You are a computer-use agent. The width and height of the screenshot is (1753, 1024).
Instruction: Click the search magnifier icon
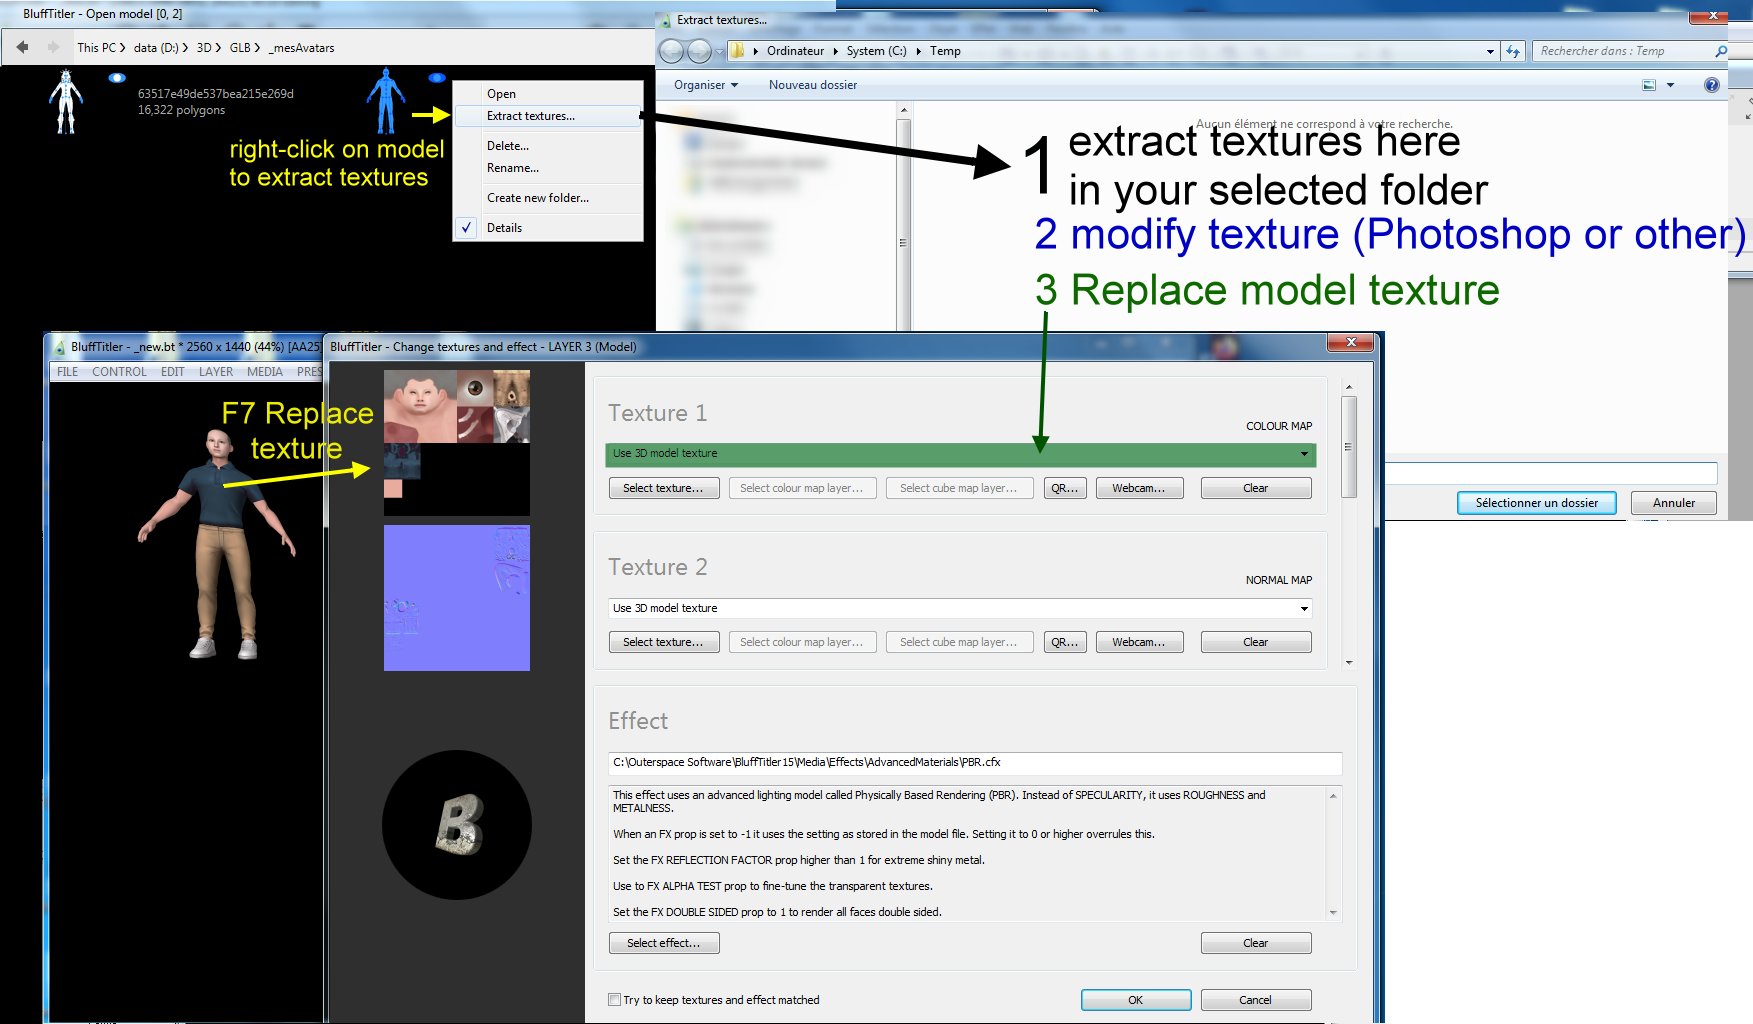coord(1720,51)
